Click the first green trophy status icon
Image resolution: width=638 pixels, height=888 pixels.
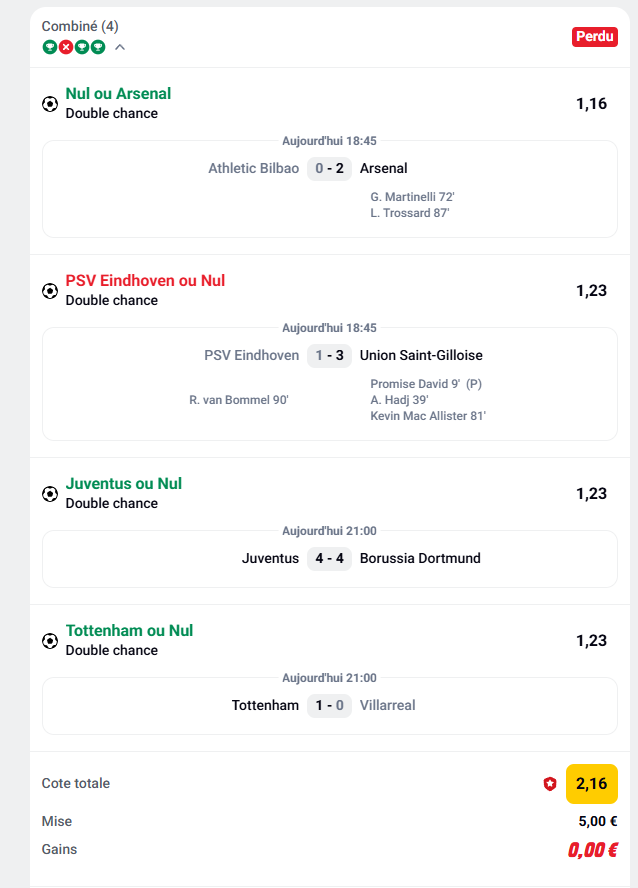[49, 47]
